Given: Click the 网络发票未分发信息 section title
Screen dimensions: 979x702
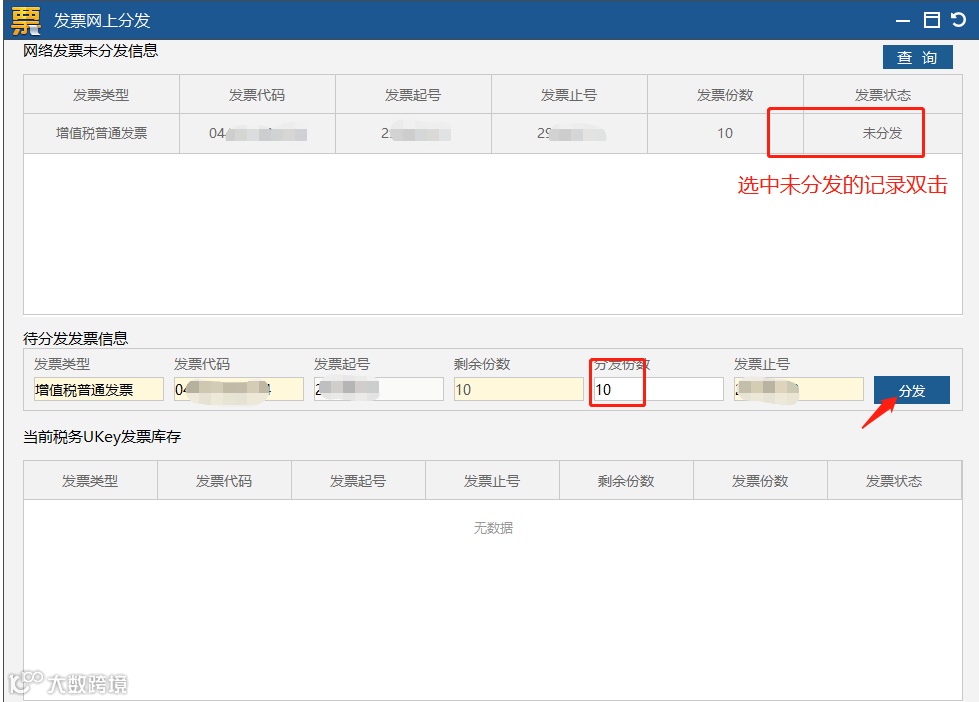Looking at the screenshot, I should (91, 51).
